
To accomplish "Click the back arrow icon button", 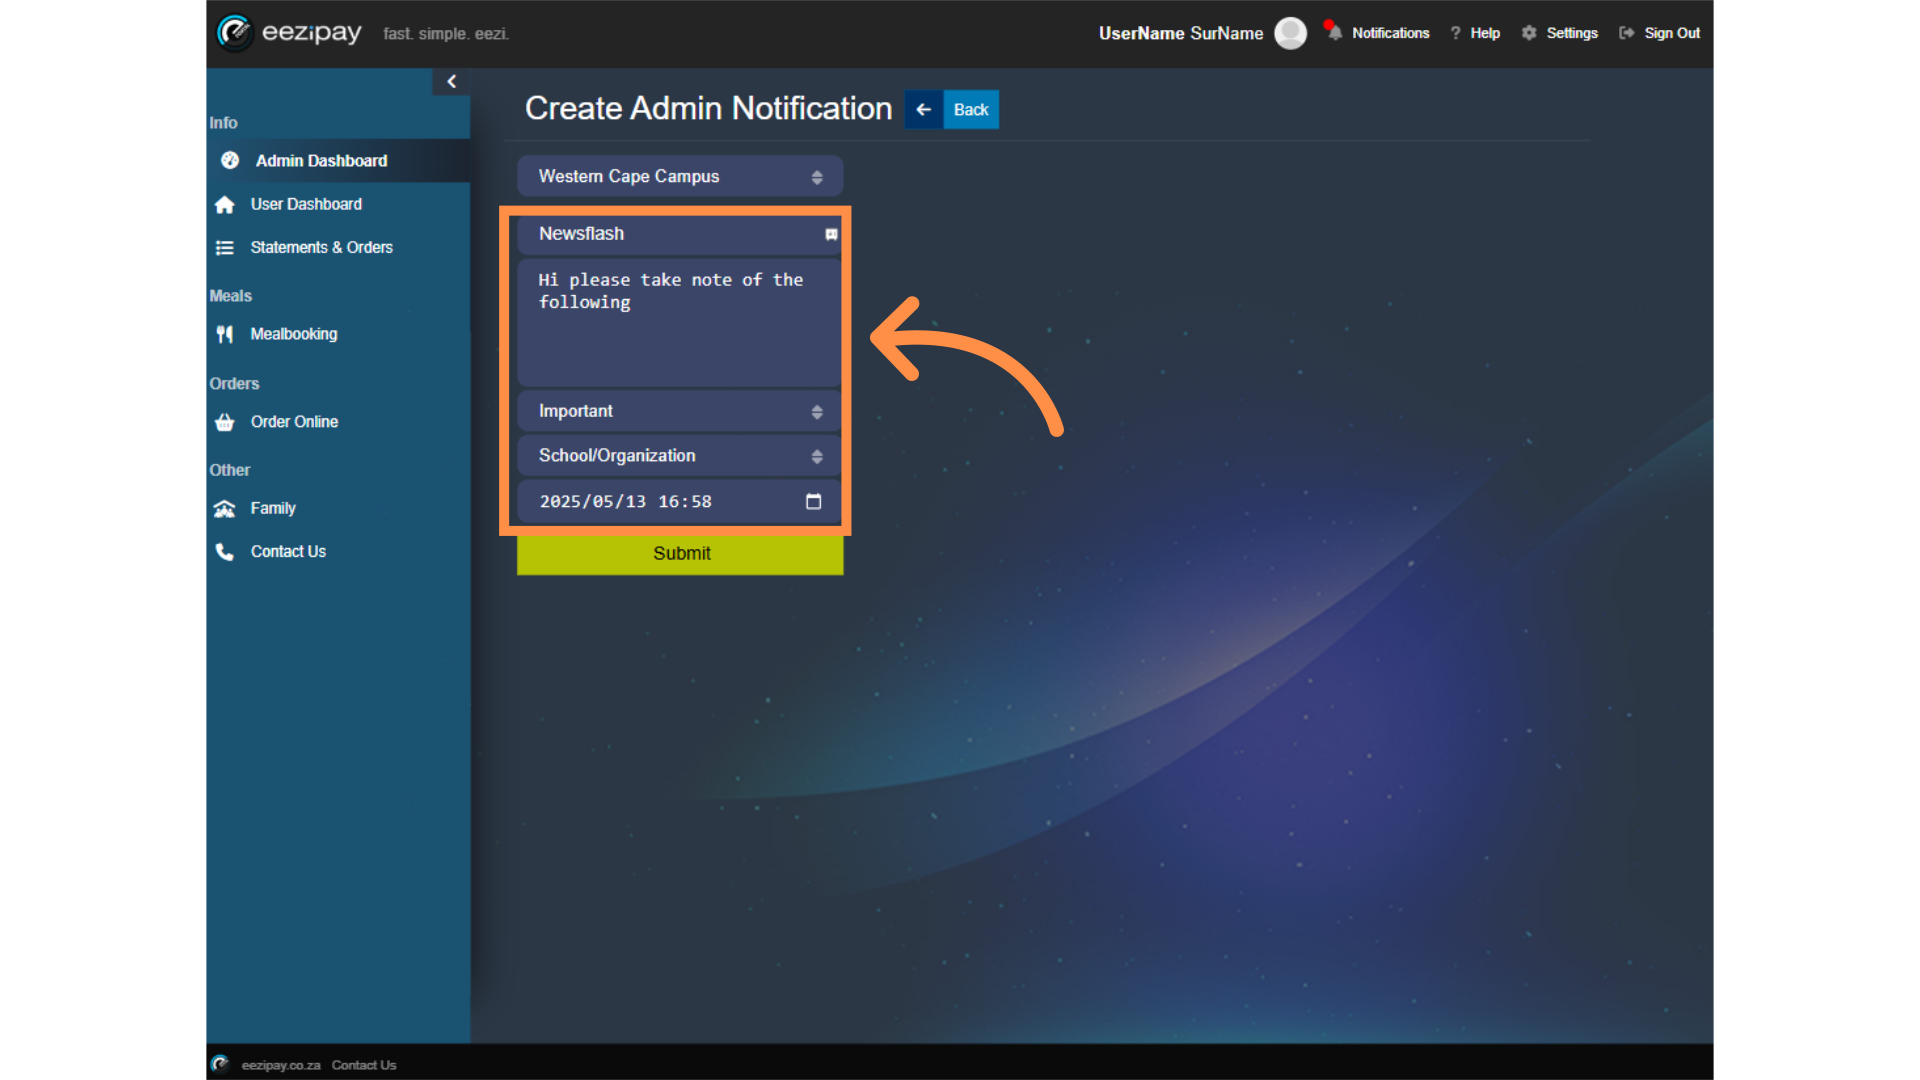I will pyautogui.click(x=924, y=109).
